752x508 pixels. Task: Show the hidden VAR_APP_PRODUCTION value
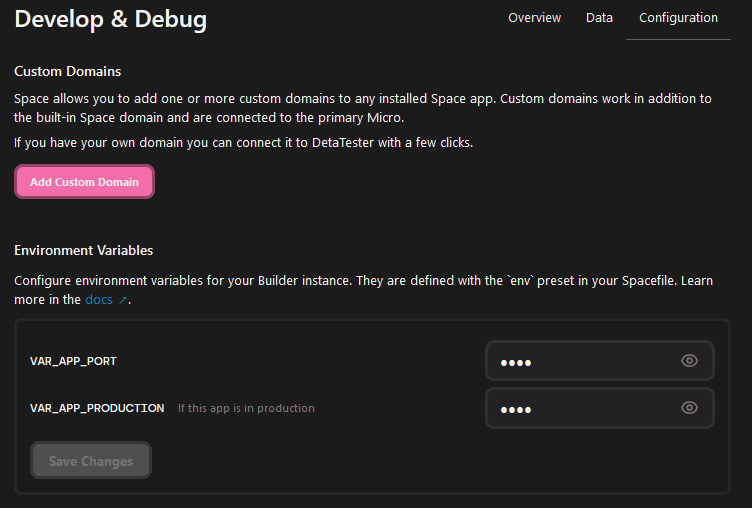click(689, 408)
